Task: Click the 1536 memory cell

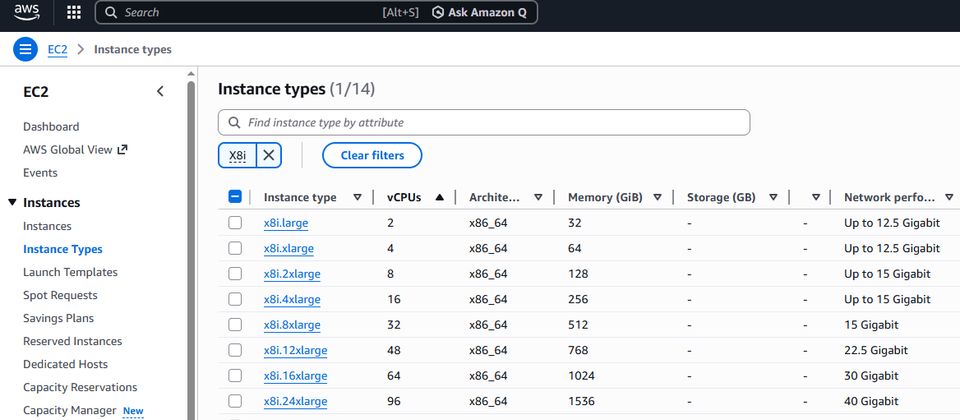Action: coord(581,402)
